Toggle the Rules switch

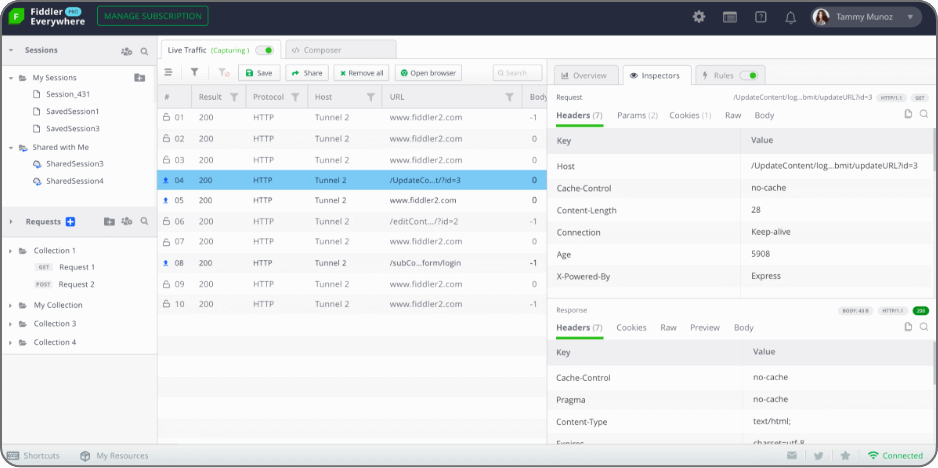click(x=749, y=75)
